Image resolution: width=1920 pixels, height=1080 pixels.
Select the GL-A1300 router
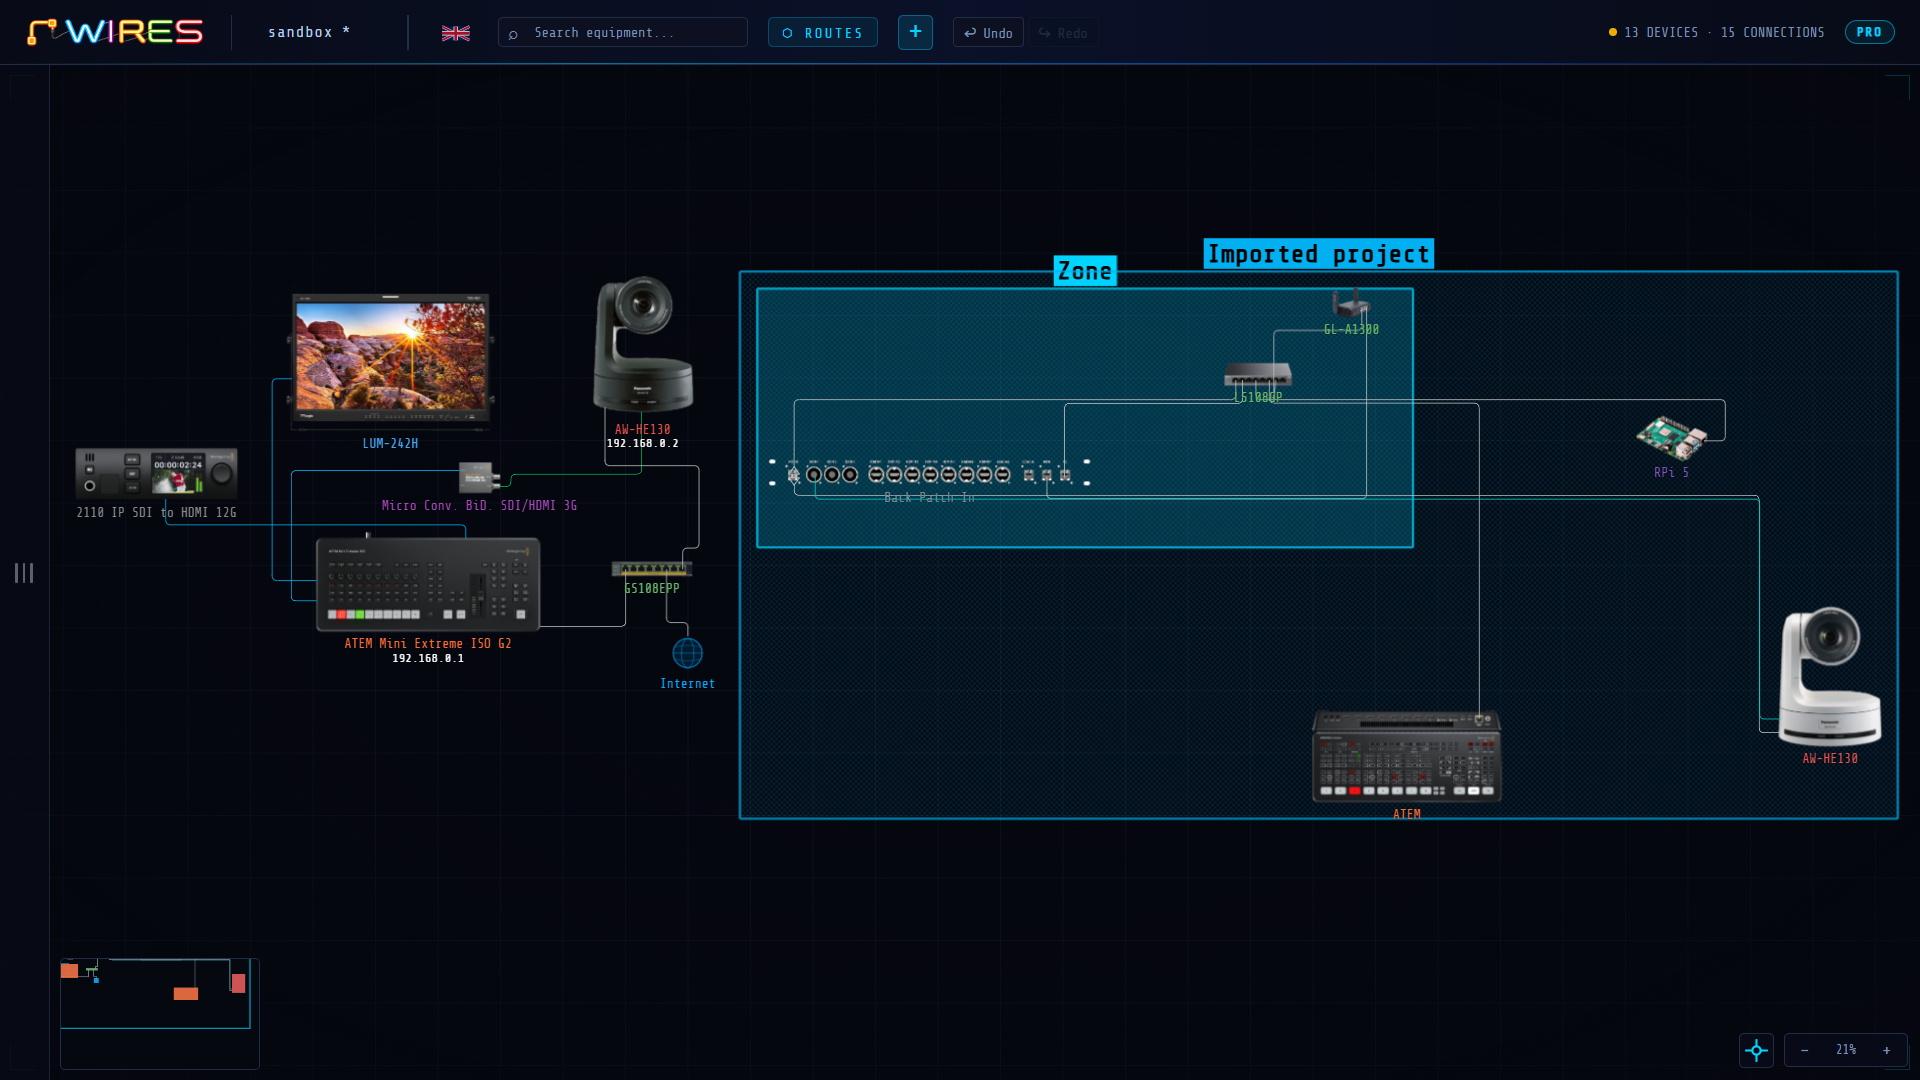coord(1350,303)
